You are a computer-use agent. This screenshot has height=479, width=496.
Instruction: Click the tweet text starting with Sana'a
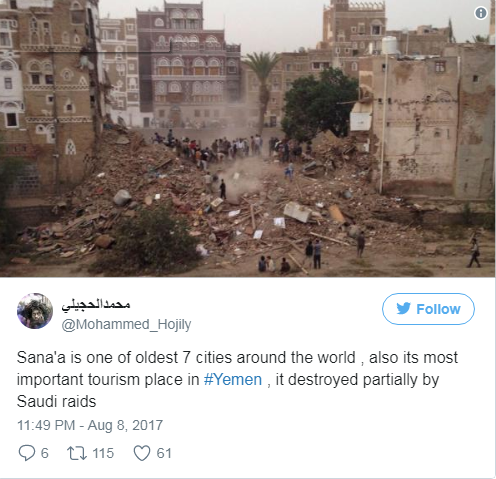(x=237, y=379)
